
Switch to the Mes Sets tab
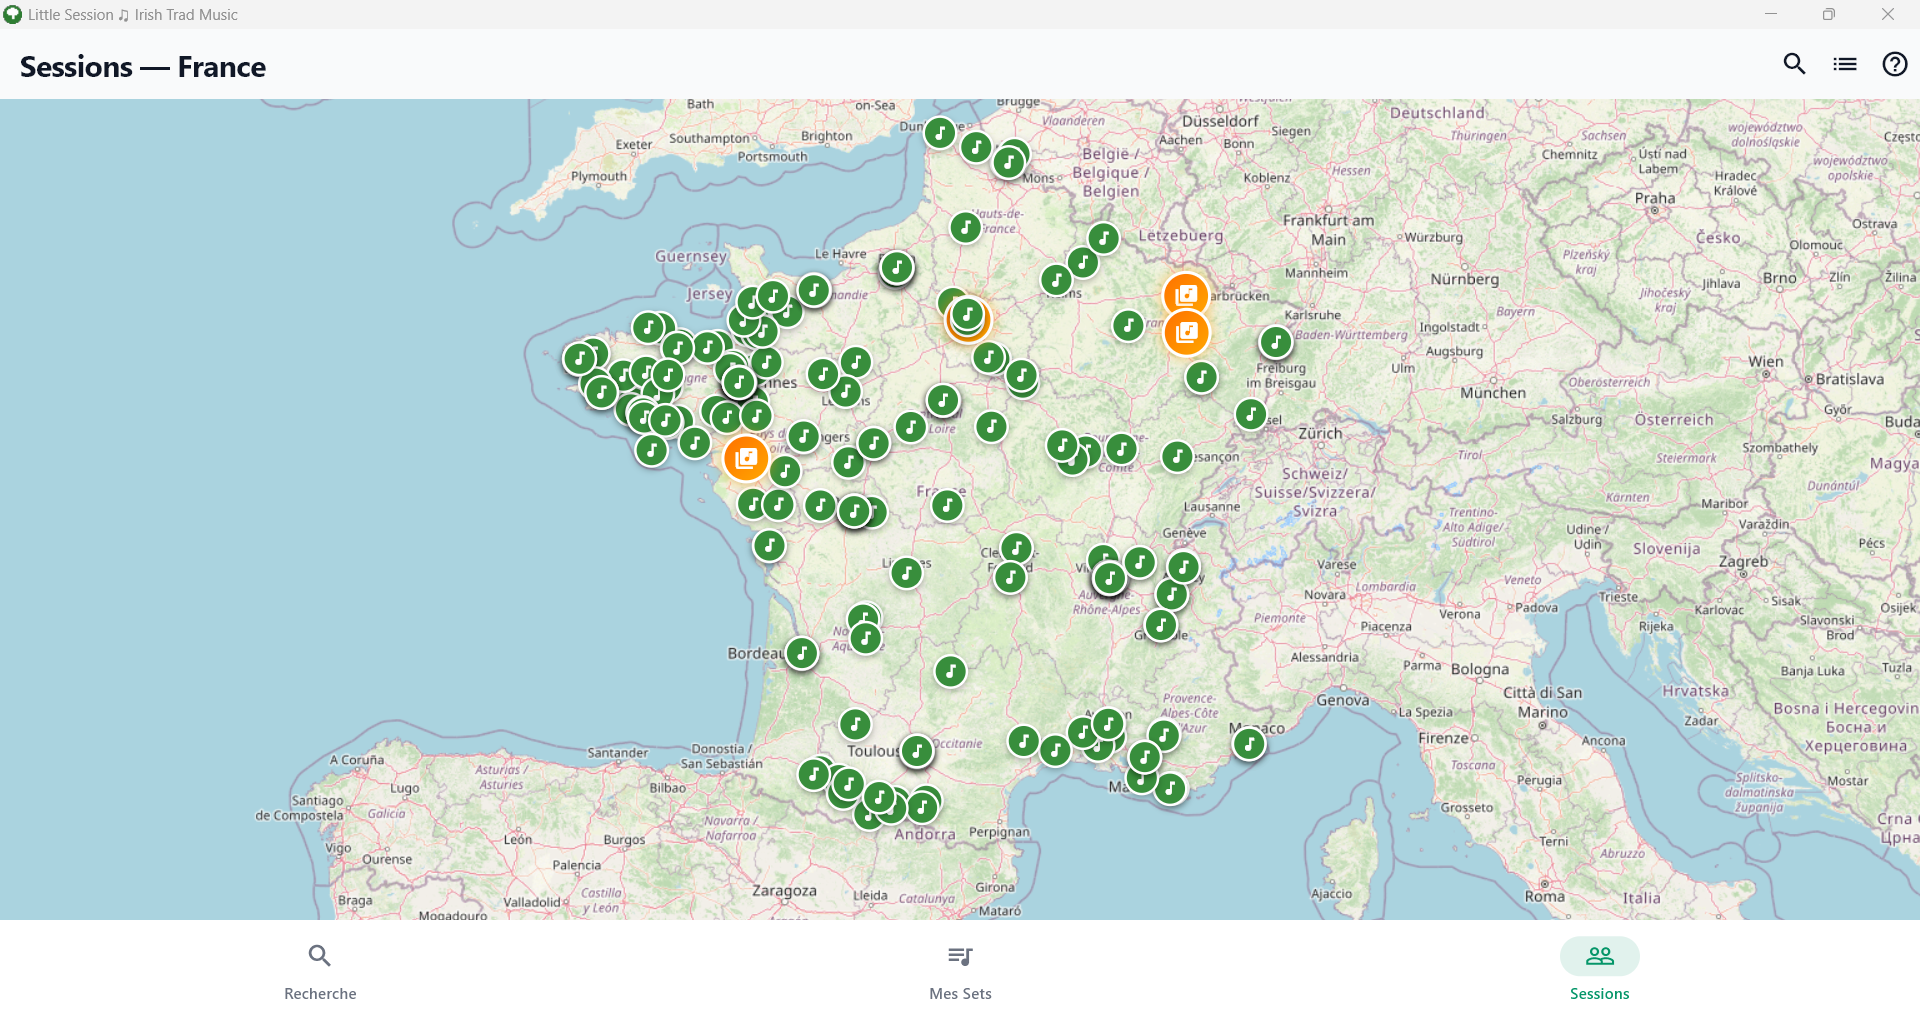(959, 970)
